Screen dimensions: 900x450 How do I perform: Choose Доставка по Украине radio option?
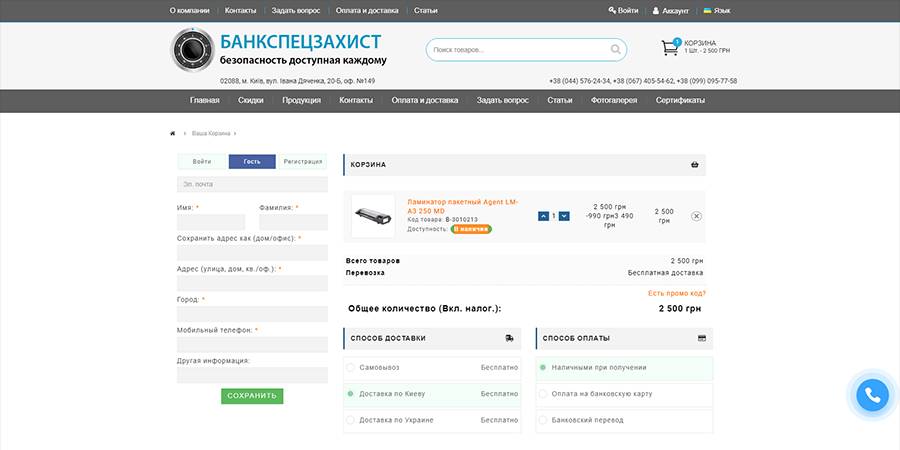(x=351, y=420)
